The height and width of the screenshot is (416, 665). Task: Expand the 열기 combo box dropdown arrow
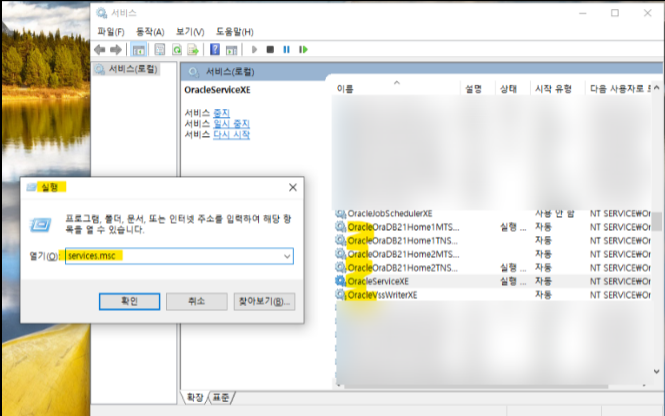pyautogui.click(x=287, y=256)
